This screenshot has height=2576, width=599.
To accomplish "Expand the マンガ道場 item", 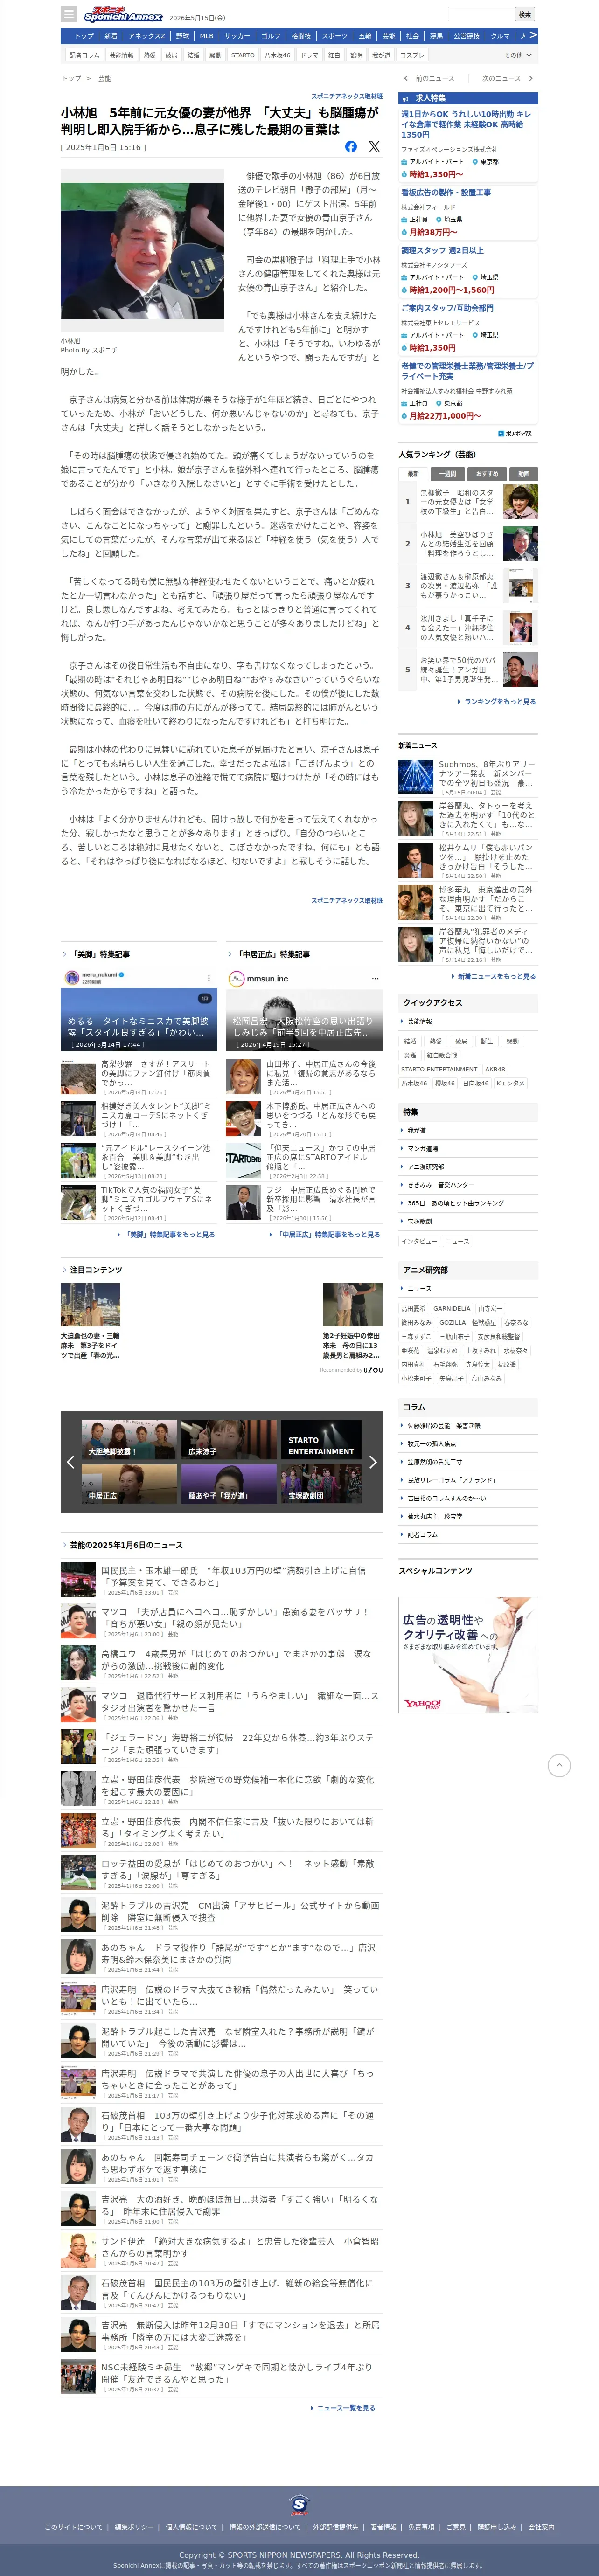I will click(x=468, y=1148).
